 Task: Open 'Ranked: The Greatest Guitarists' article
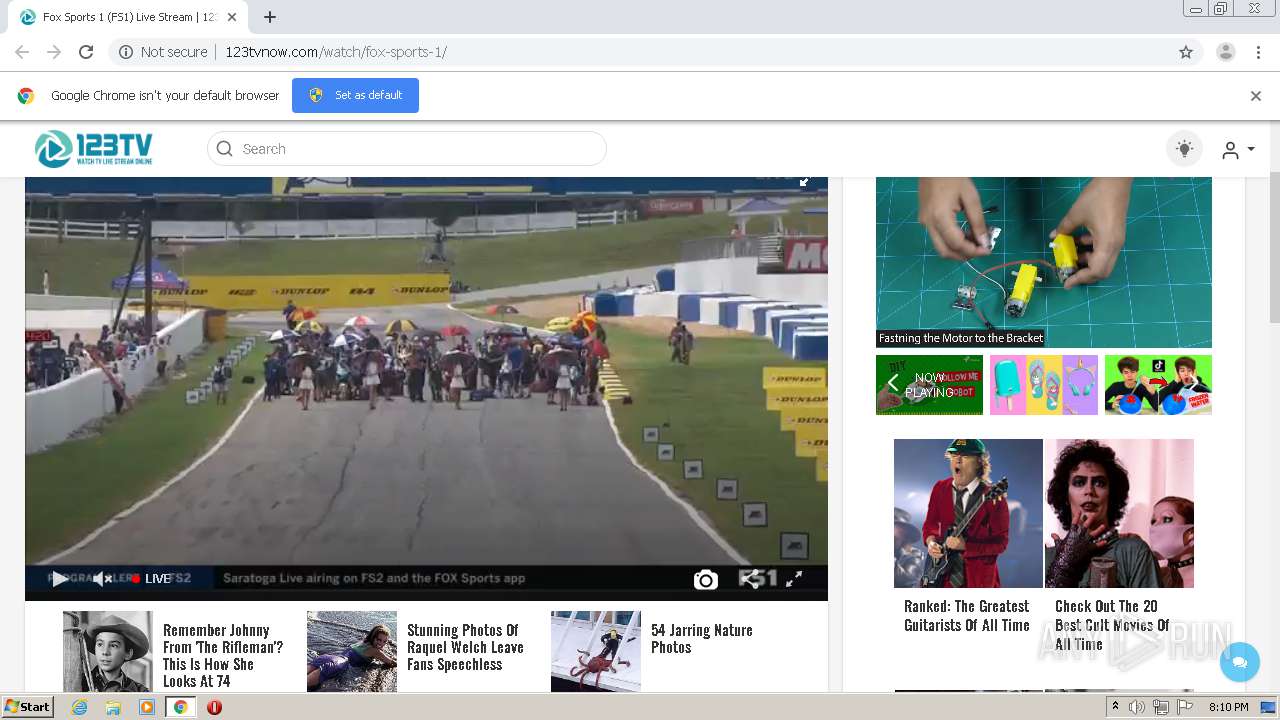pos(967,616)
